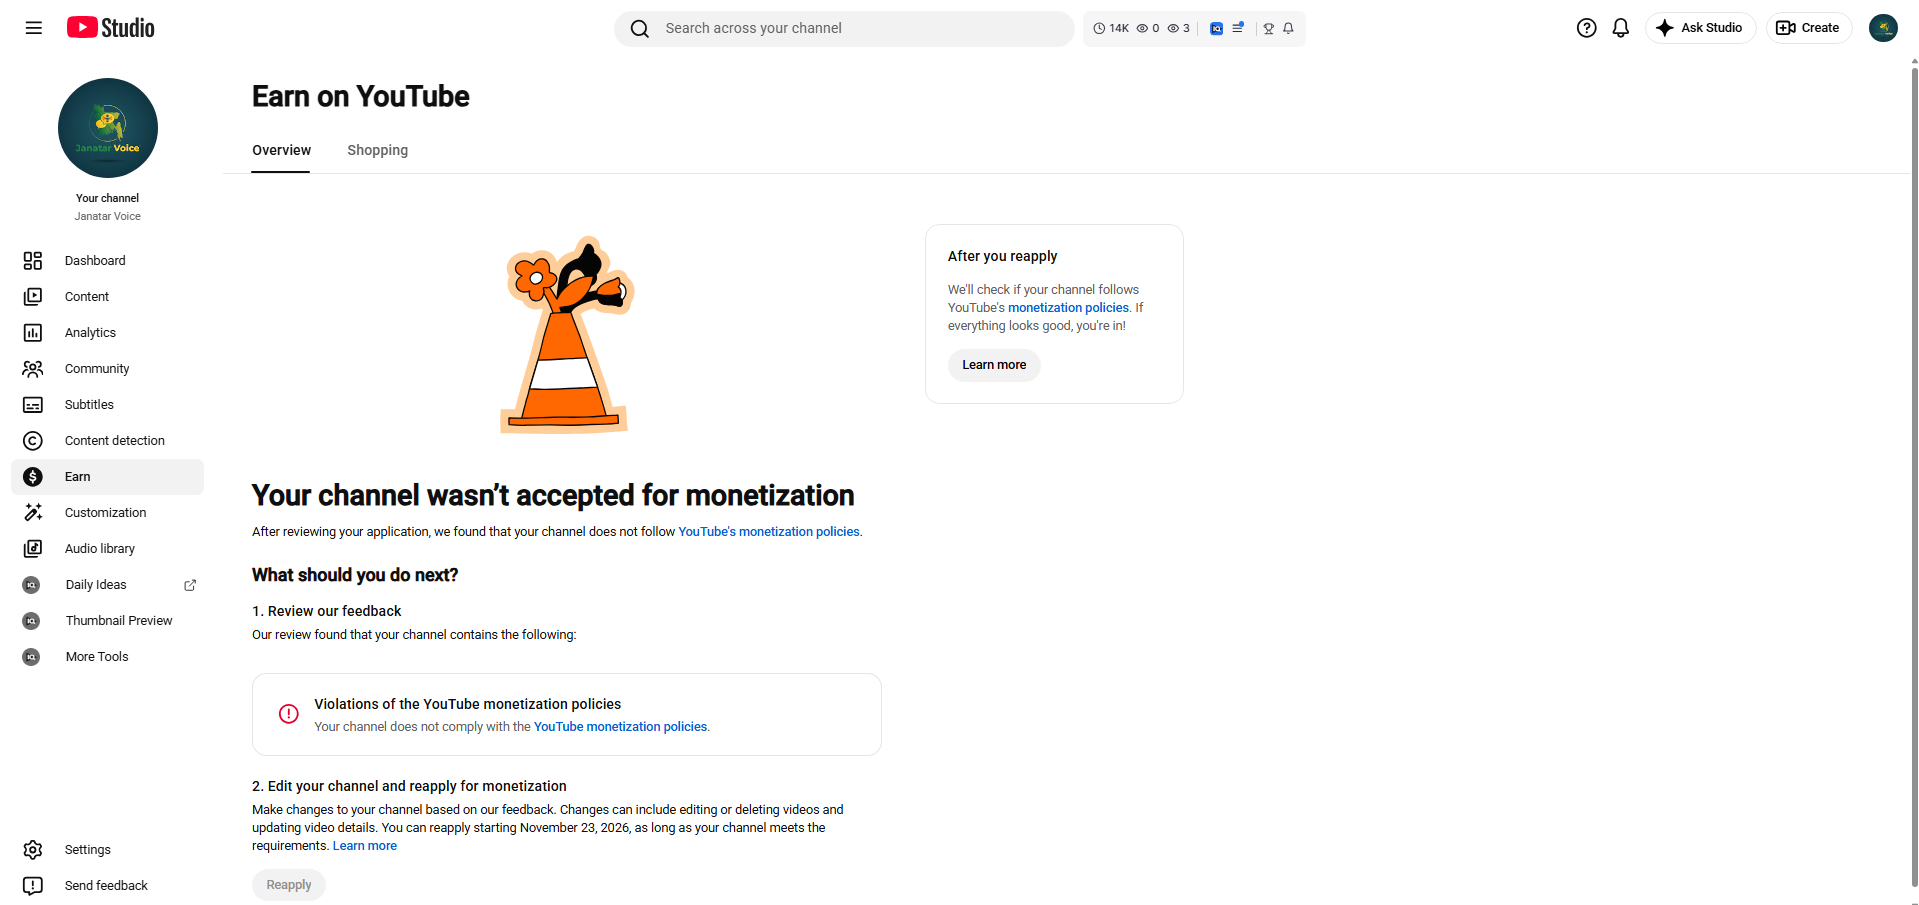Viewport: 1919px width, 905px height.
Task: Click the Create button
Action: pos(1808,28)
